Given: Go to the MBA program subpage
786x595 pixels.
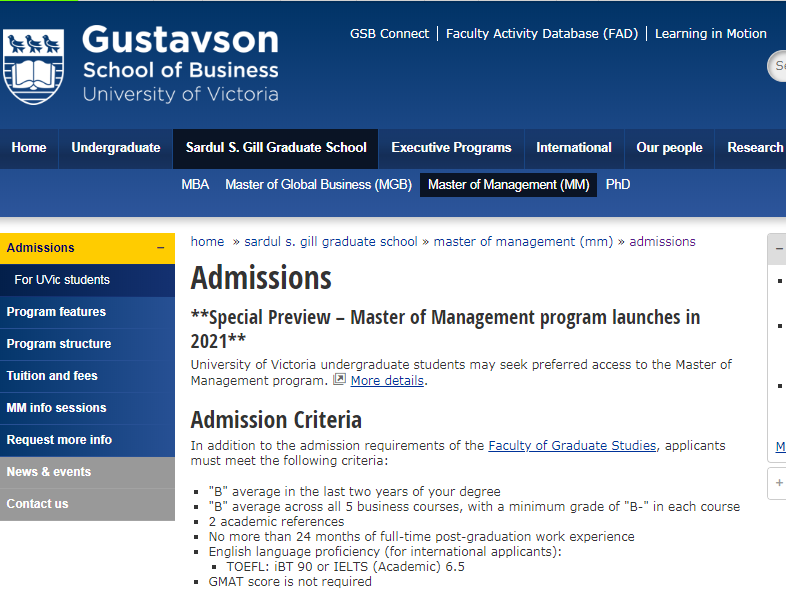Looking at the screenshot, I should tap(195, 185).
